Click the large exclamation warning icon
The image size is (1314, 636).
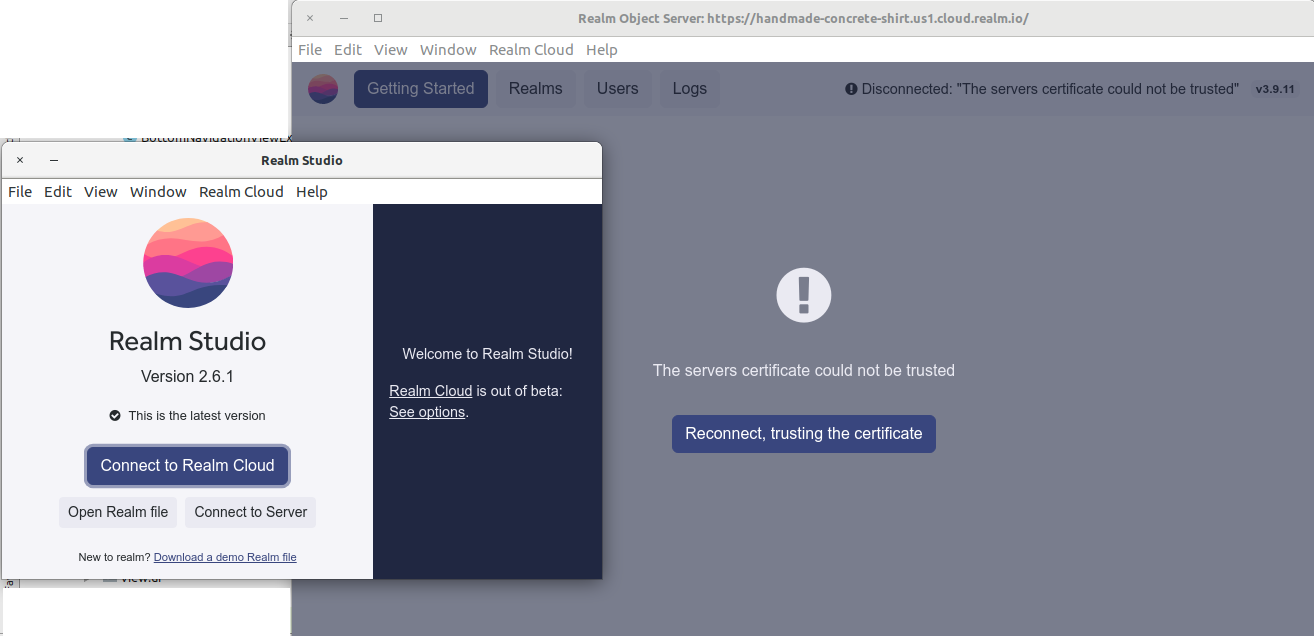click(804, 295)
